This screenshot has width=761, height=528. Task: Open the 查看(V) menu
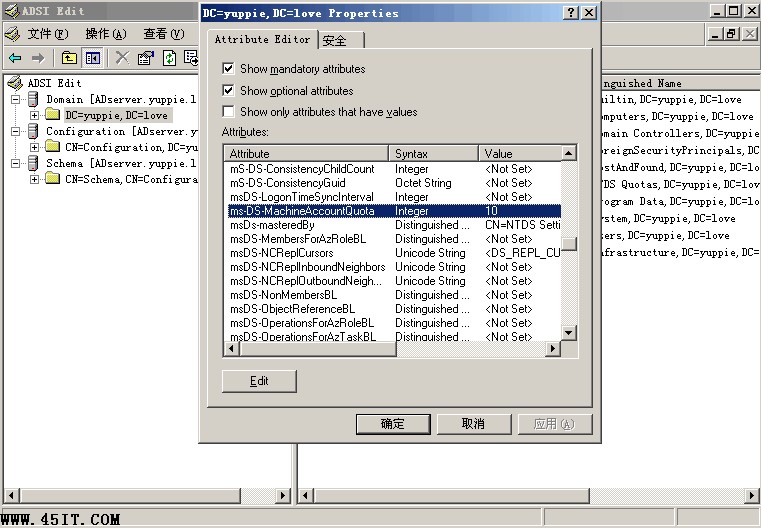[x=164, y=34]
